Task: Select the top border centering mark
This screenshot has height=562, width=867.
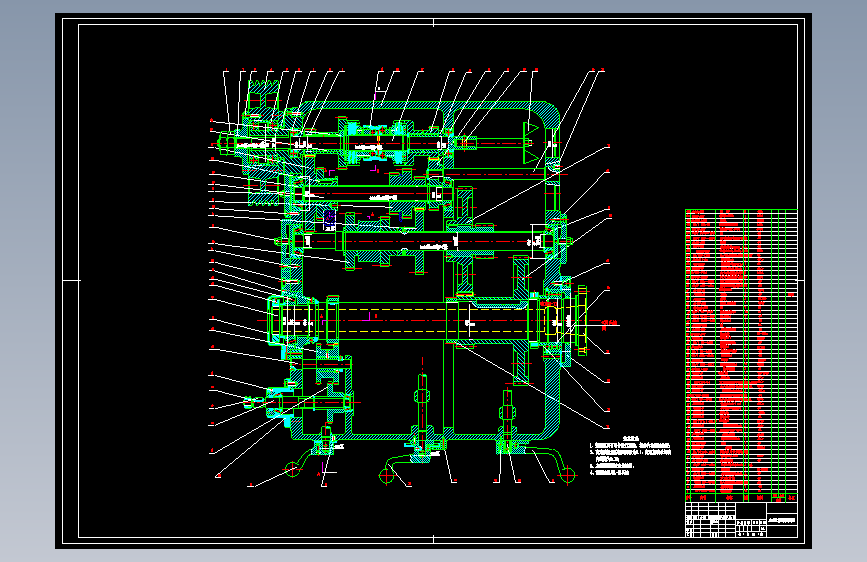Action: [434, 23]
